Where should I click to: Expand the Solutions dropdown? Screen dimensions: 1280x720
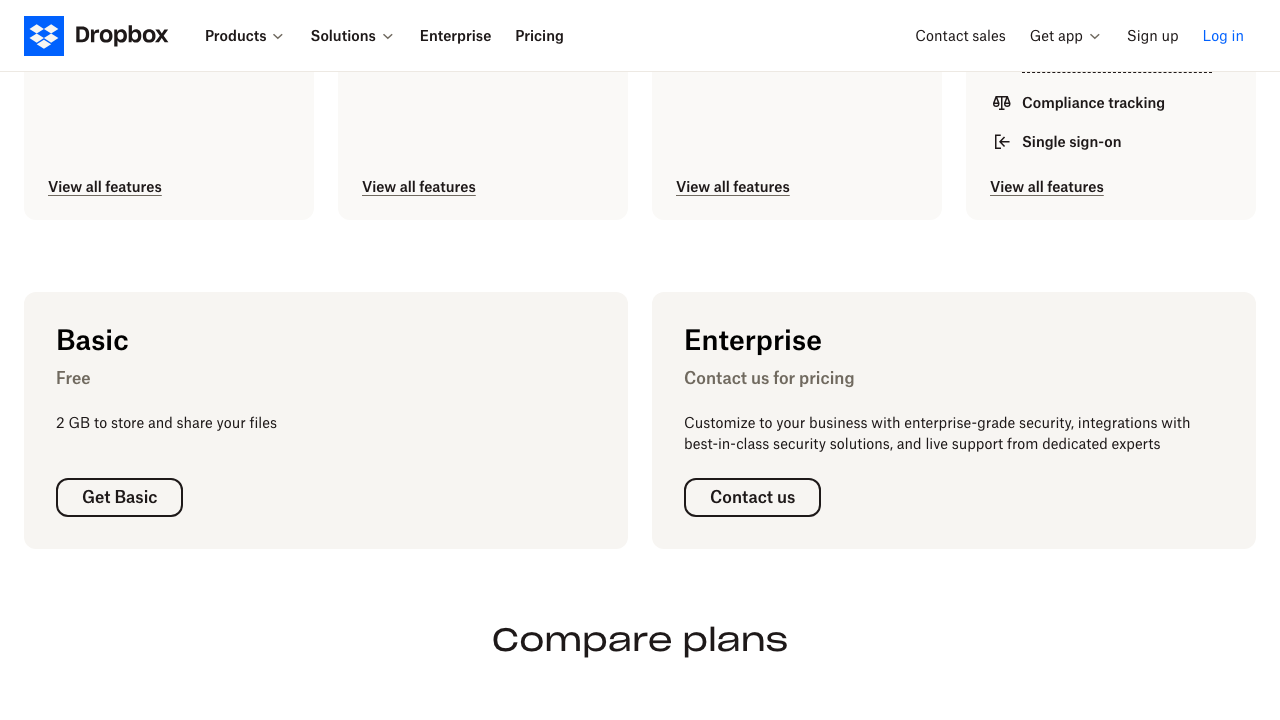click(351, 36)
